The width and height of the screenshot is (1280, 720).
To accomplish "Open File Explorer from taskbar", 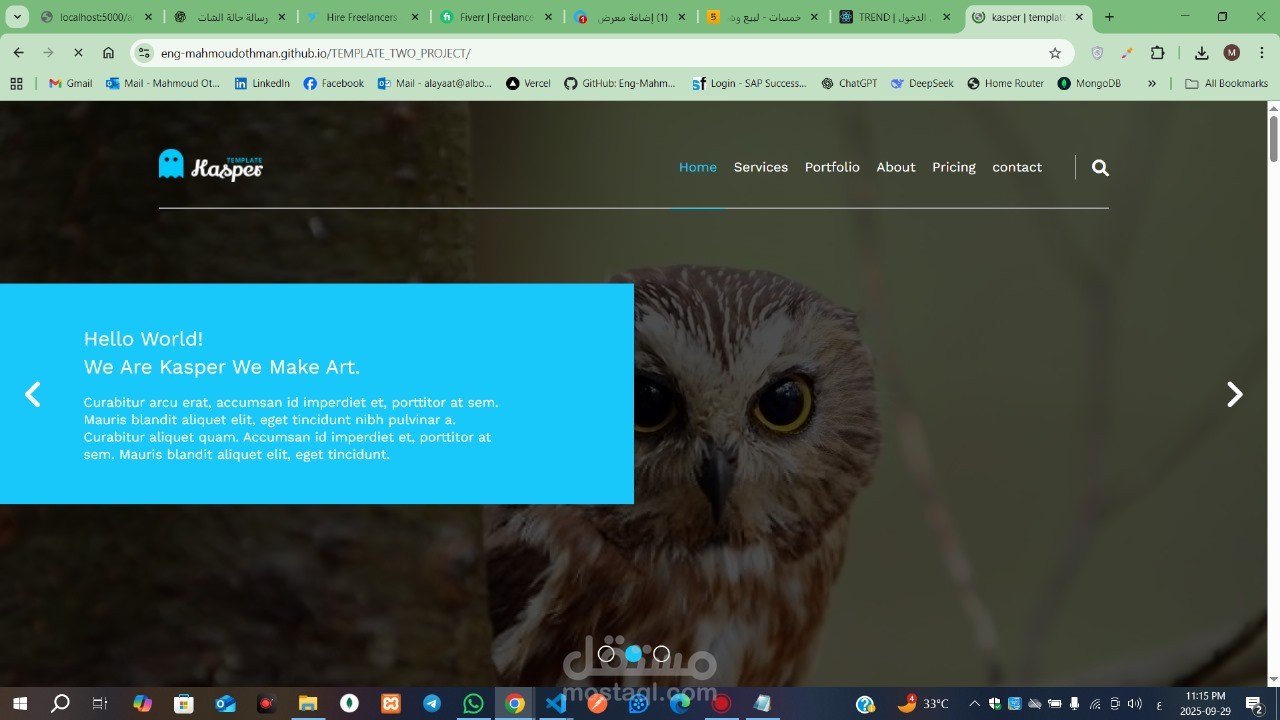I will coord(307,704).
